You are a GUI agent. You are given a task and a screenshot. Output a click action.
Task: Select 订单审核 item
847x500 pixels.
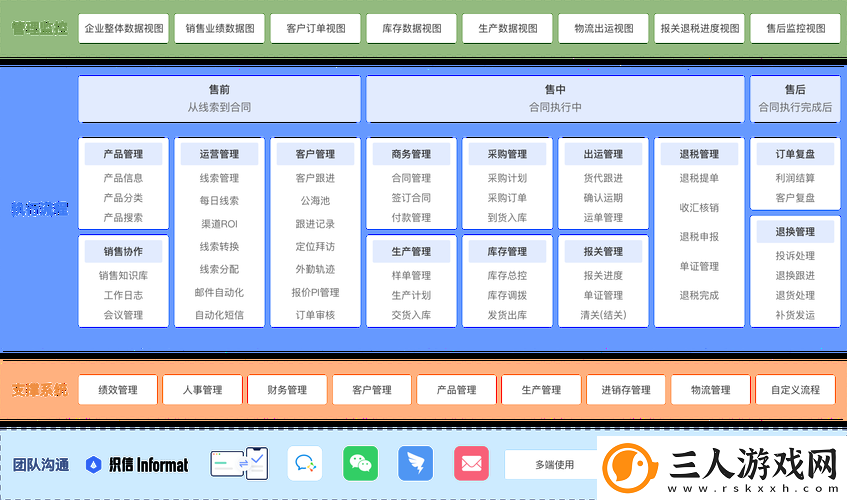(315, 315)
